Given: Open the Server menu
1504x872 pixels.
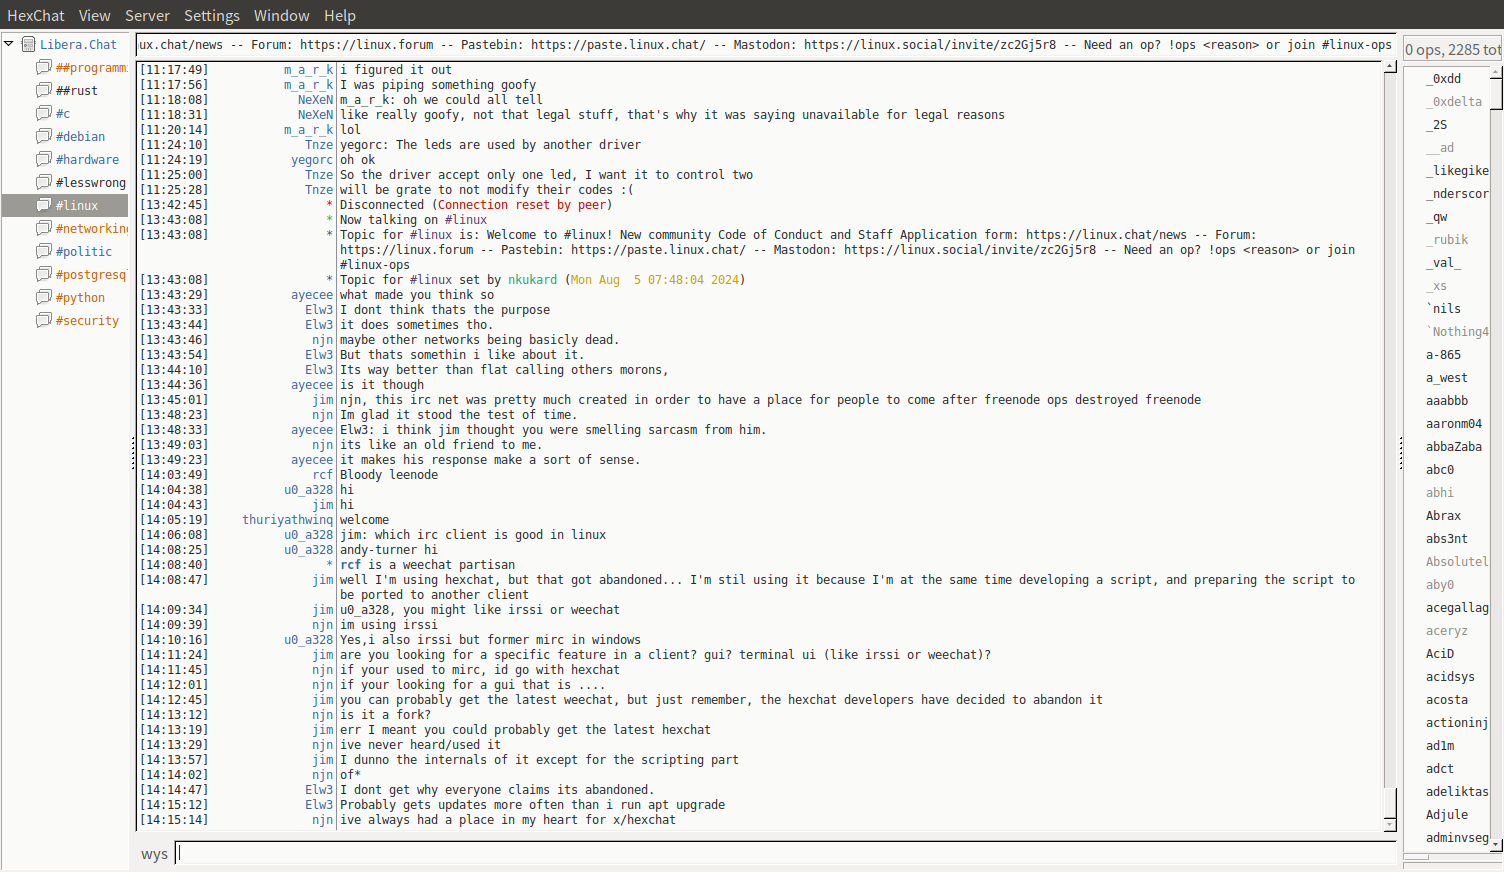Looking at the screenshot, I should pyautogui.click(x=147, y=16).
